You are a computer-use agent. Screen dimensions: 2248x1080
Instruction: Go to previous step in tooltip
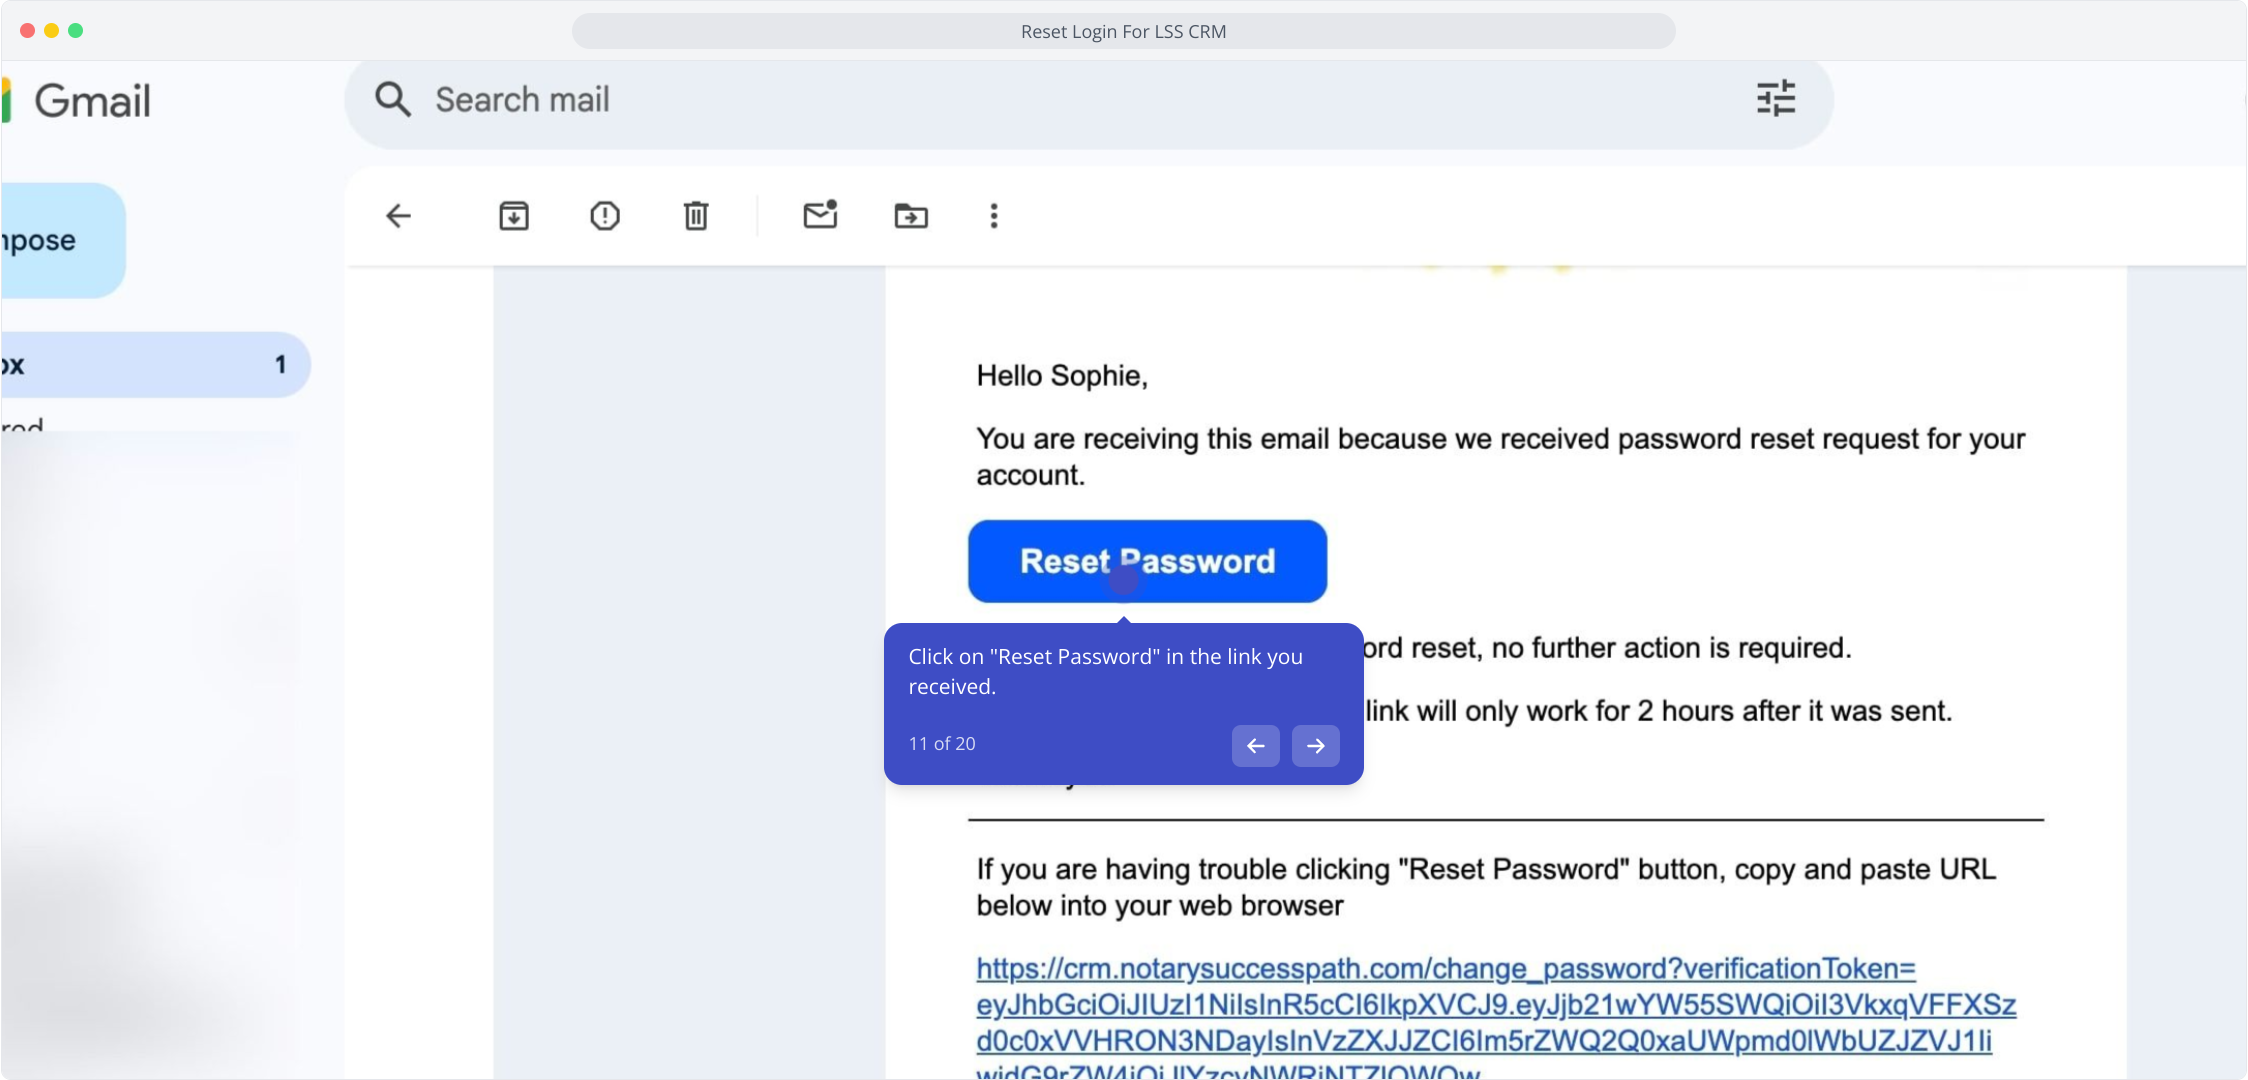(x=1255, y=746)
